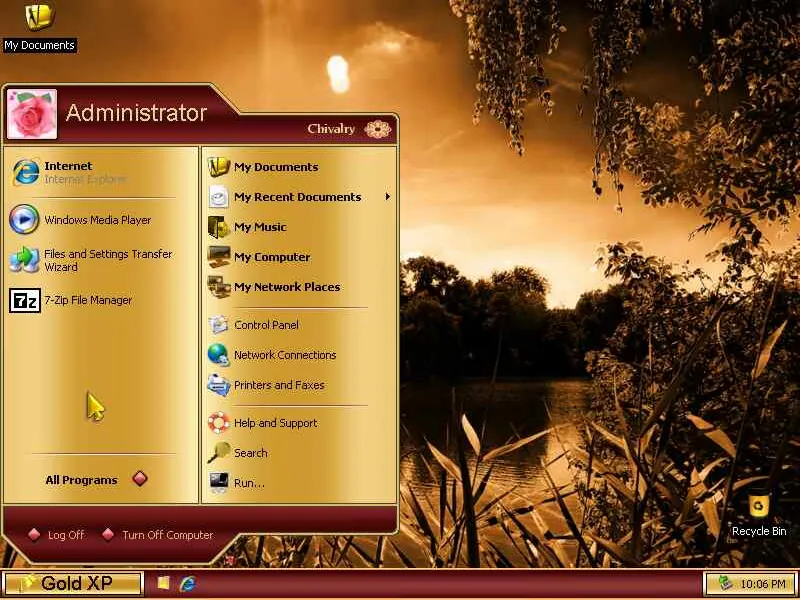Viewport: 800px width, 600px height.
Task: Click the Control Panel label
Action: pyautogui.click(x=266, y=324)
